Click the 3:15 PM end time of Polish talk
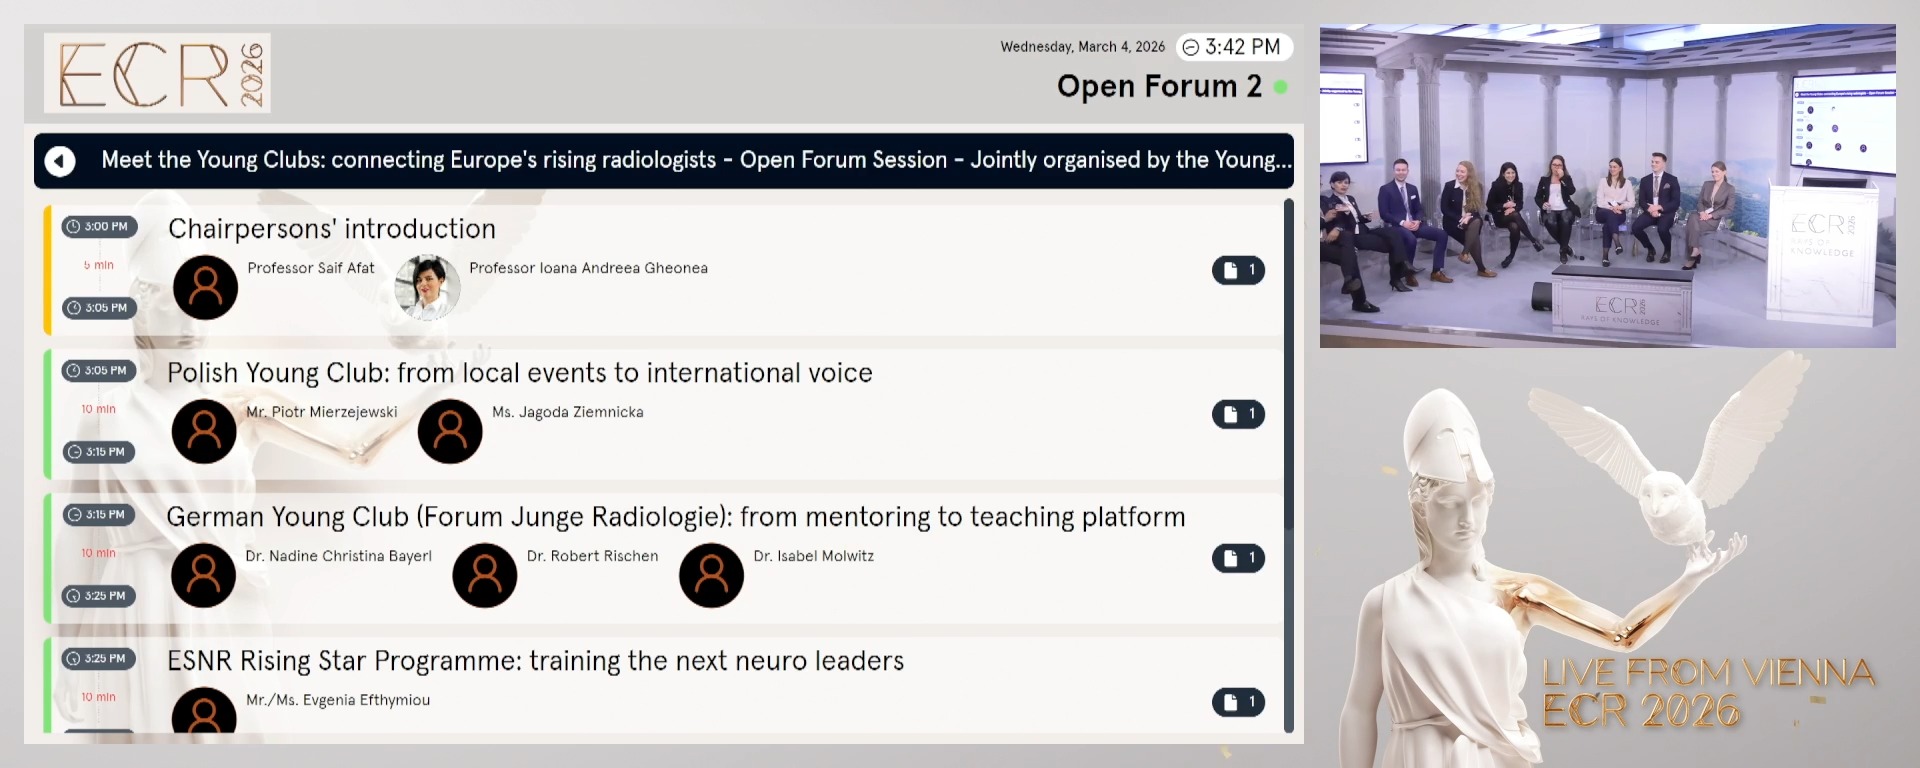 (x=99, y=452)
